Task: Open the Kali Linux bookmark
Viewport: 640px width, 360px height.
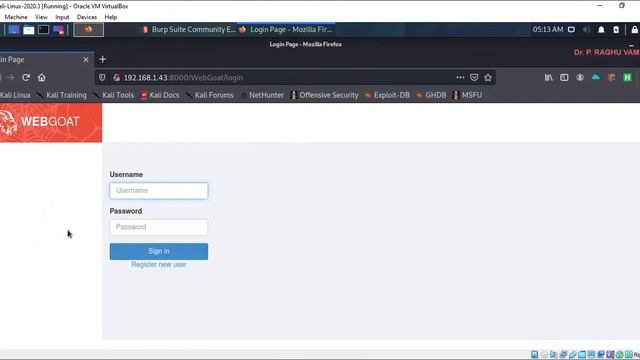Action: click(15, 95)
